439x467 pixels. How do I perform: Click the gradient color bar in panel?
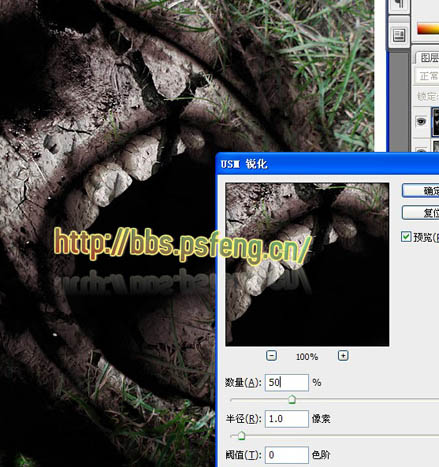click(x=428, y=29)
